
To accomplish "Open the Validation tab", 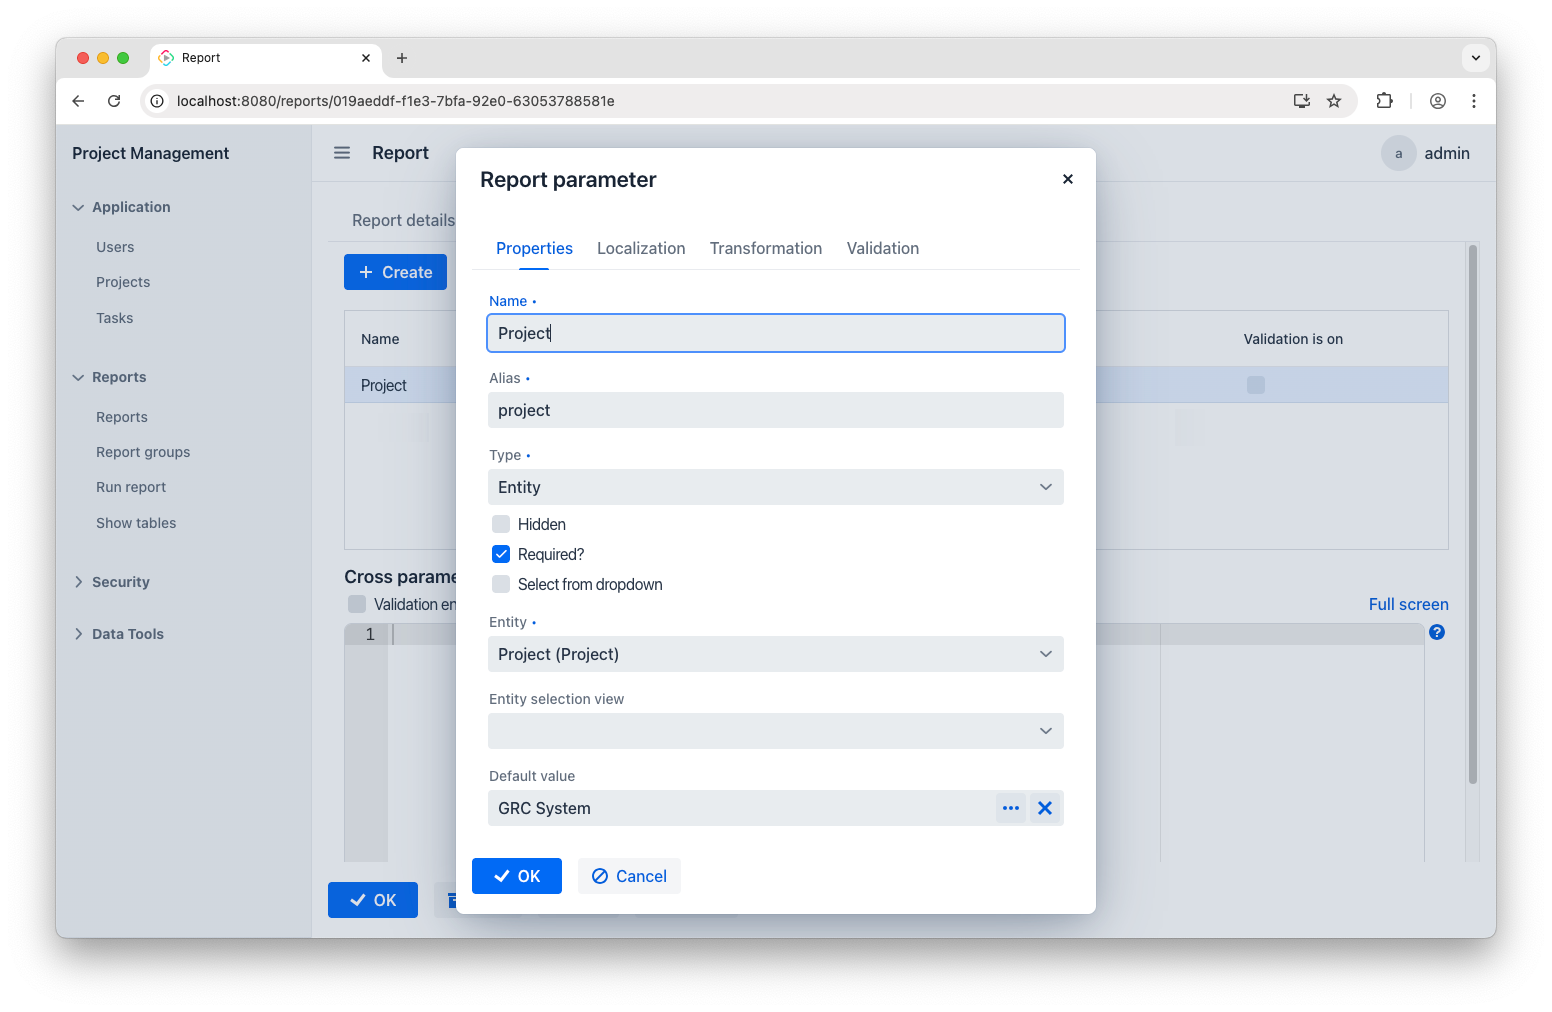I will click(882, 248).
